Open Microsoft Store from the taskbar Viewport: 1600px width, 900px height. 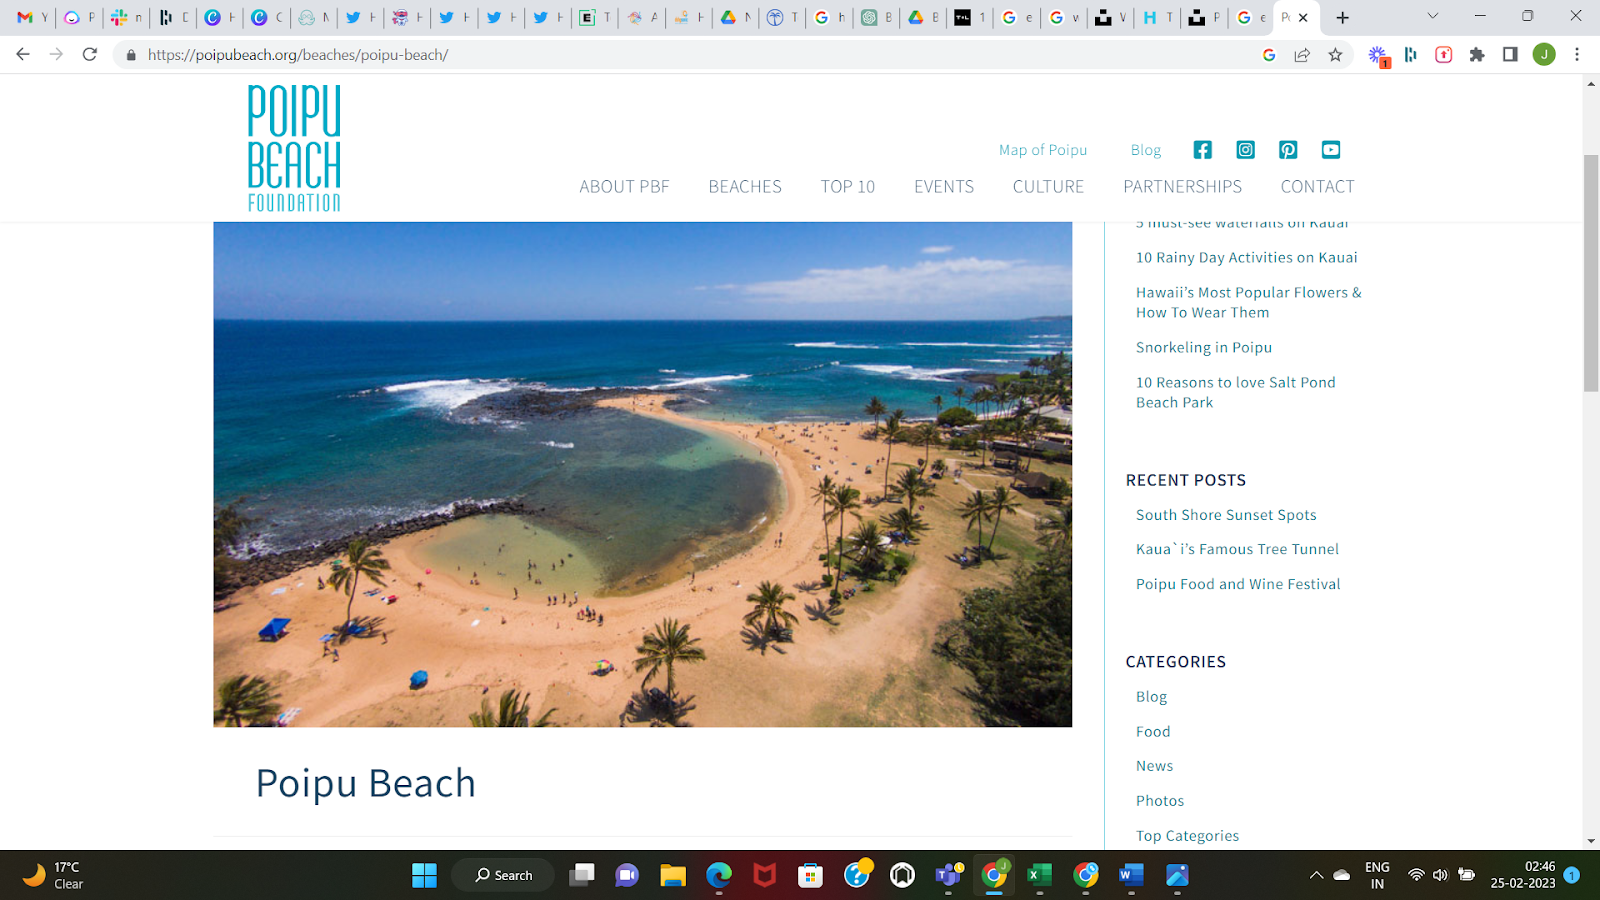pos(811,876)
